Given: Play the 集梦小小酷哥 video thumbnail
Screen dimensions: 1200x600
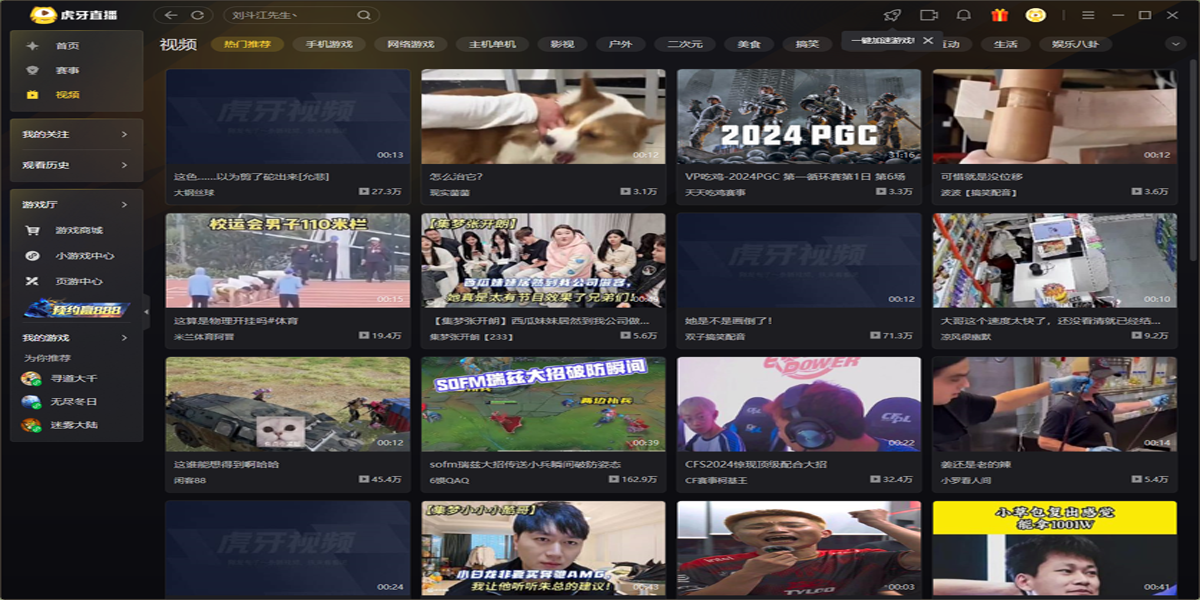Looking at the screenshot, I should pyautogui.click(x=543, y=549).
